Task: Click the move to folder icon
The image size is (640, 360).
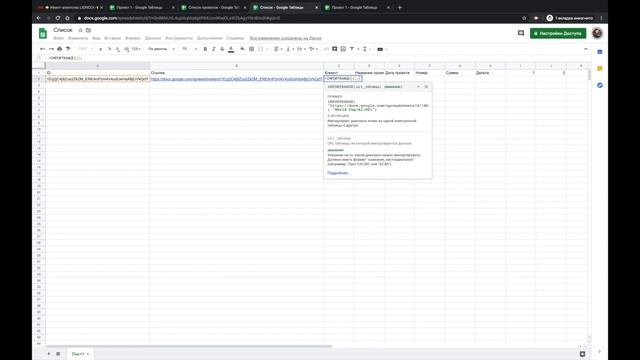Action: pos(88,30)
